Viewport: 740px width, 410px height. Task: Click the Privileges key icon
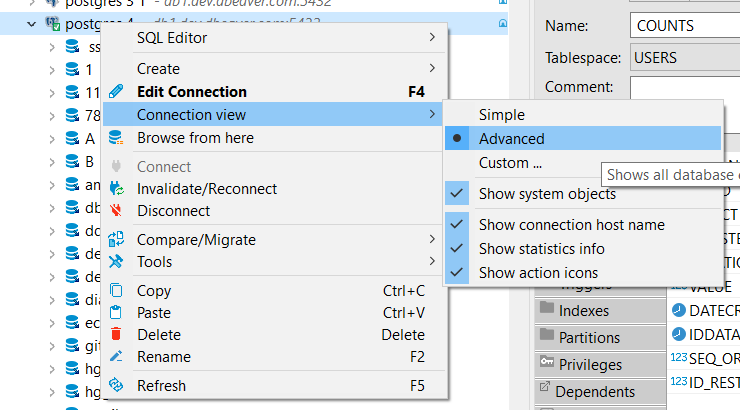pyautogui.click(x=547, y=361)
